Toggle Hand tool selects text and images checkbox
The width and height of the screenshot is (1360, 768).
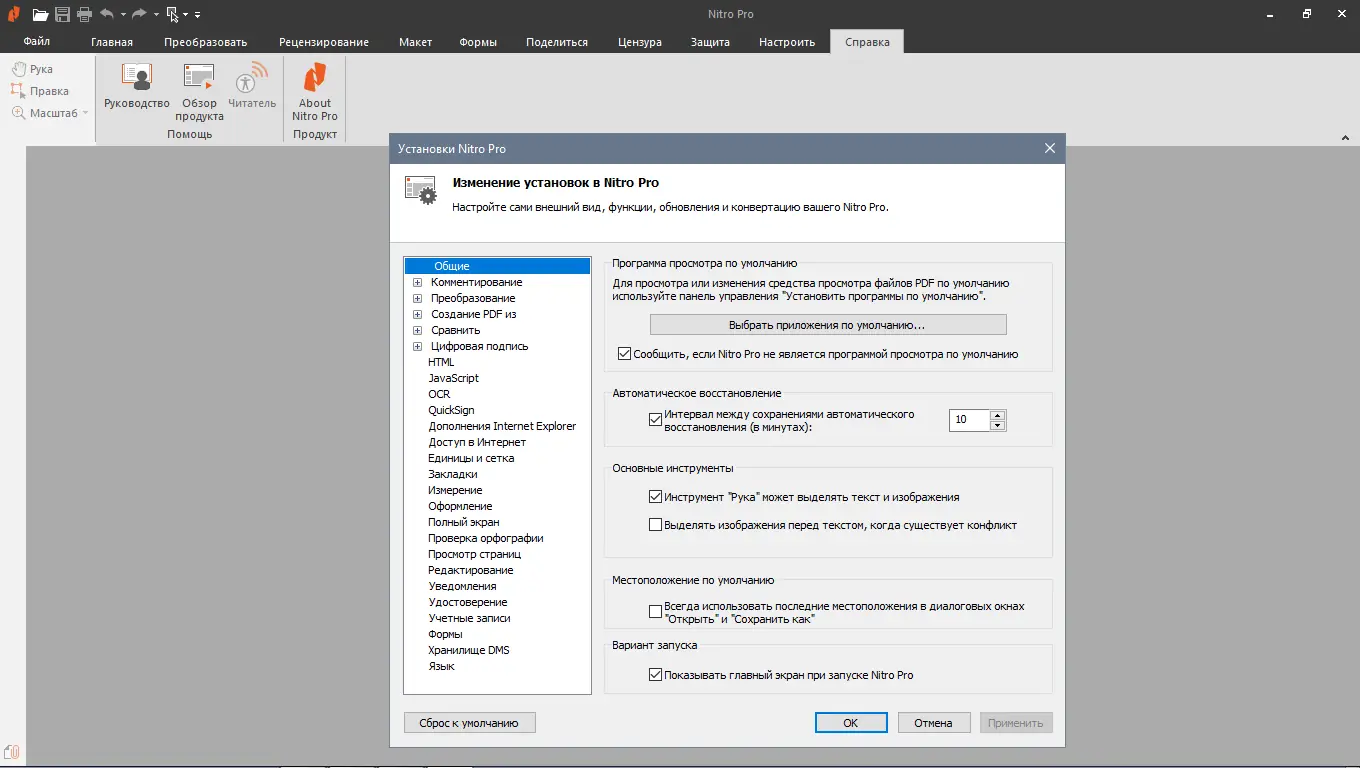pos(656,497)
